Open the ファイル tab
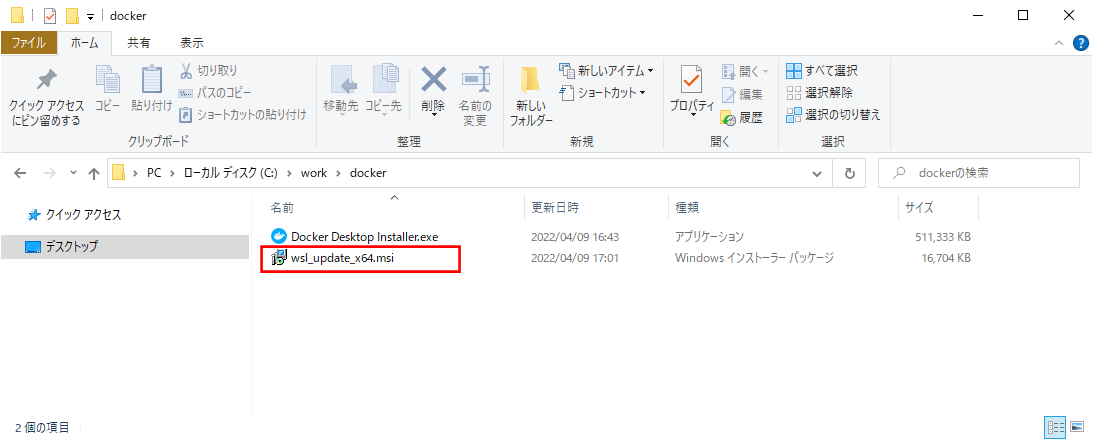1093x440 pixels. [x=29, y=43]
